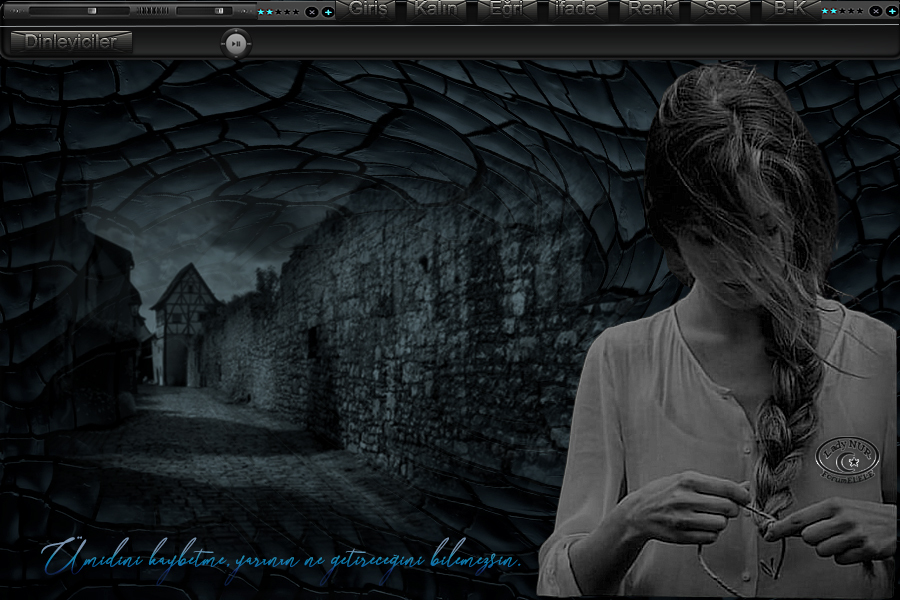
Task: Click the B-K button
Action: (790, 9)
